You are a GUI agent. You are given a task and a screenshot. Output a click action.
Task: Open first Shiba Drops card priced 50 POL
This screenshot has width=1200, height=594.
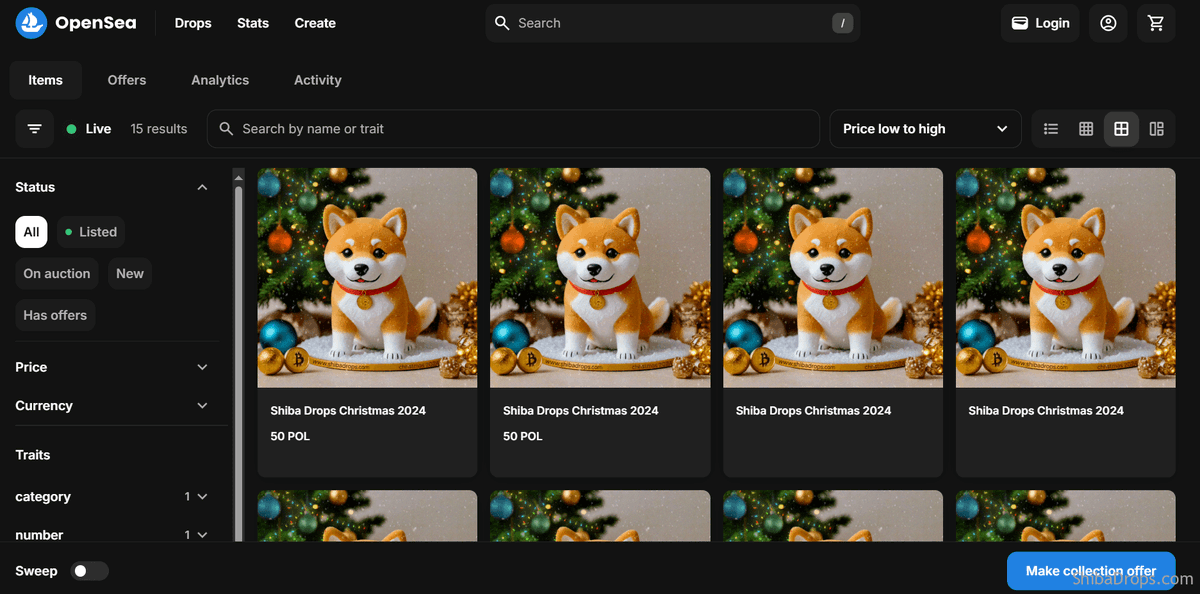[x=367, y=322]
